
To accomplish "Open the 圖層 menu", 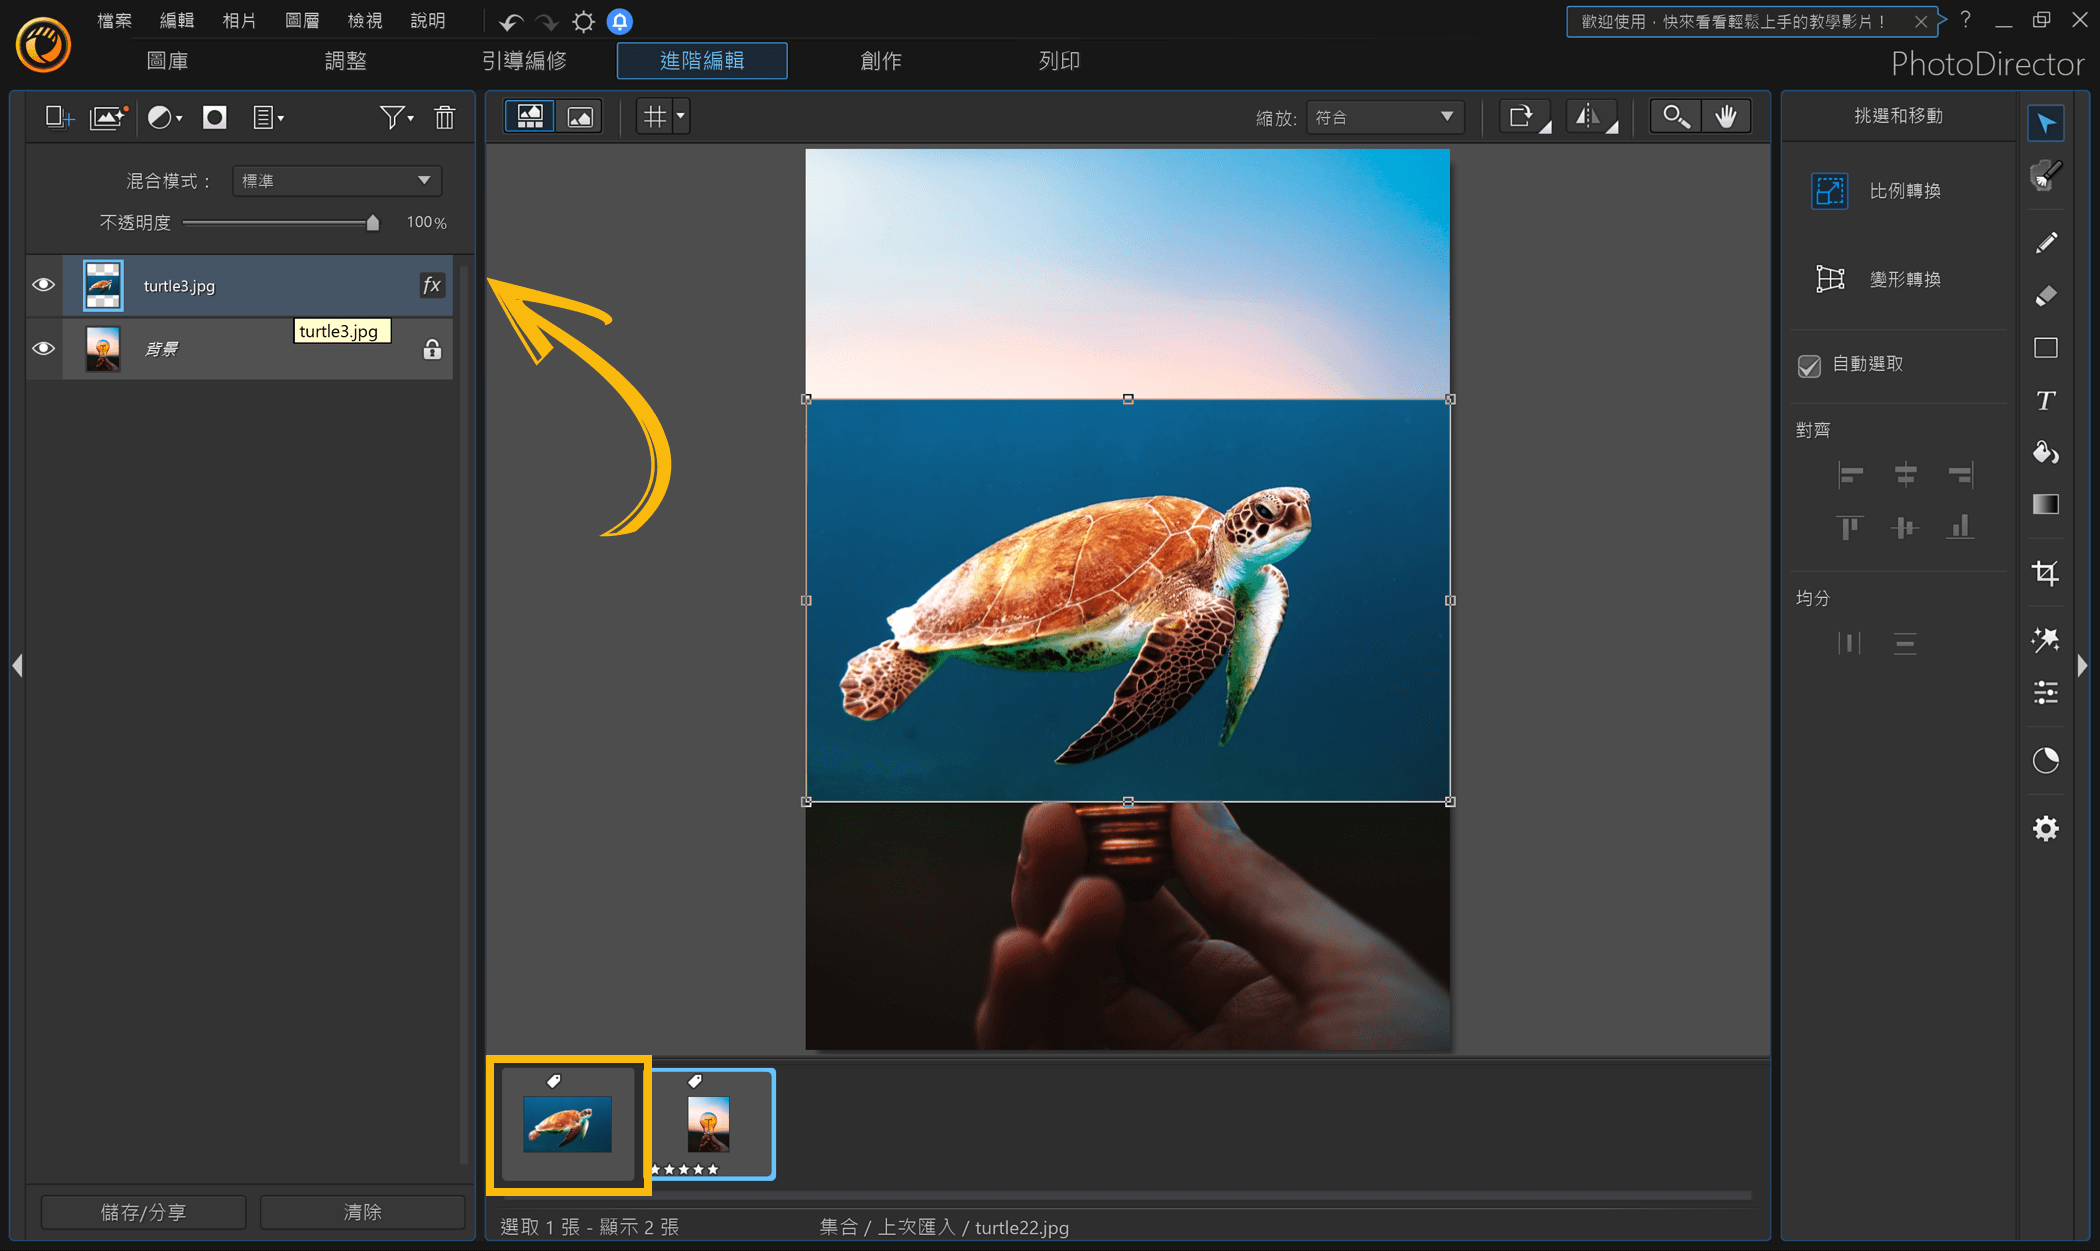I will click(302, 20).
